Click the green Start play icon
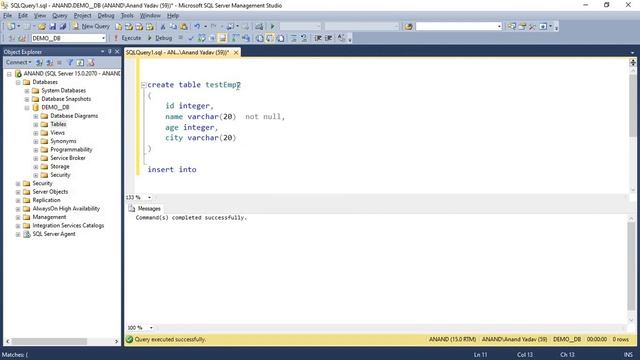Screen dimensions: 640x360 [x=272, y=27]
